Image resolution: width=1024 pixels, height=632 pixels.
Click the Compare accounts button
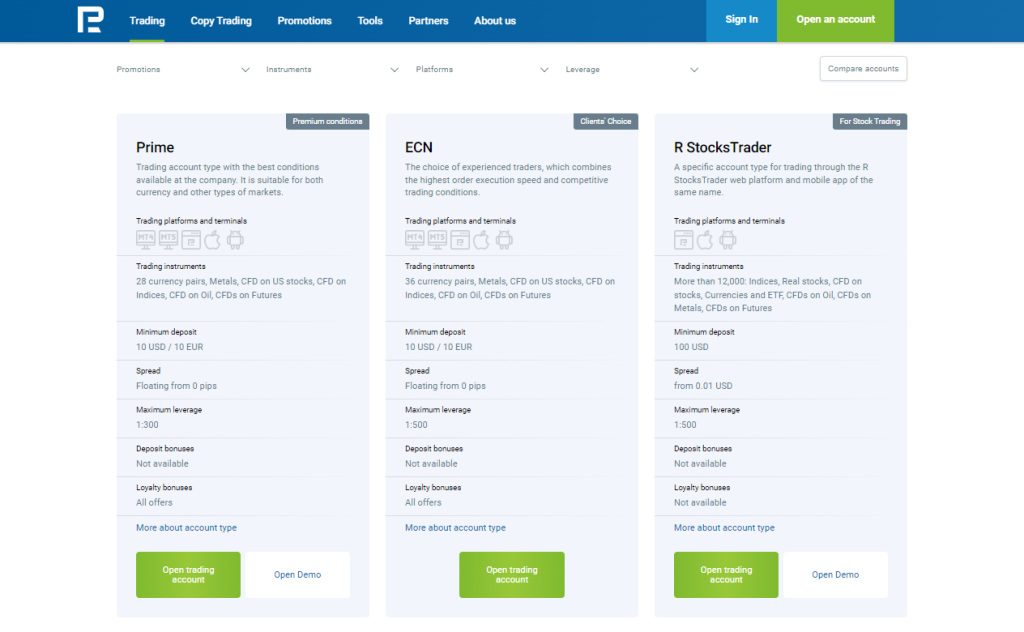click(863, 68)
